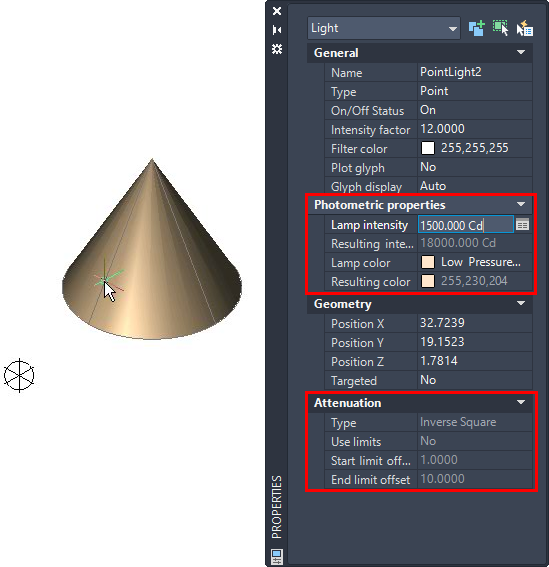
Task: Click the point light glyph in viewport
Action: (x=19, y=375)
